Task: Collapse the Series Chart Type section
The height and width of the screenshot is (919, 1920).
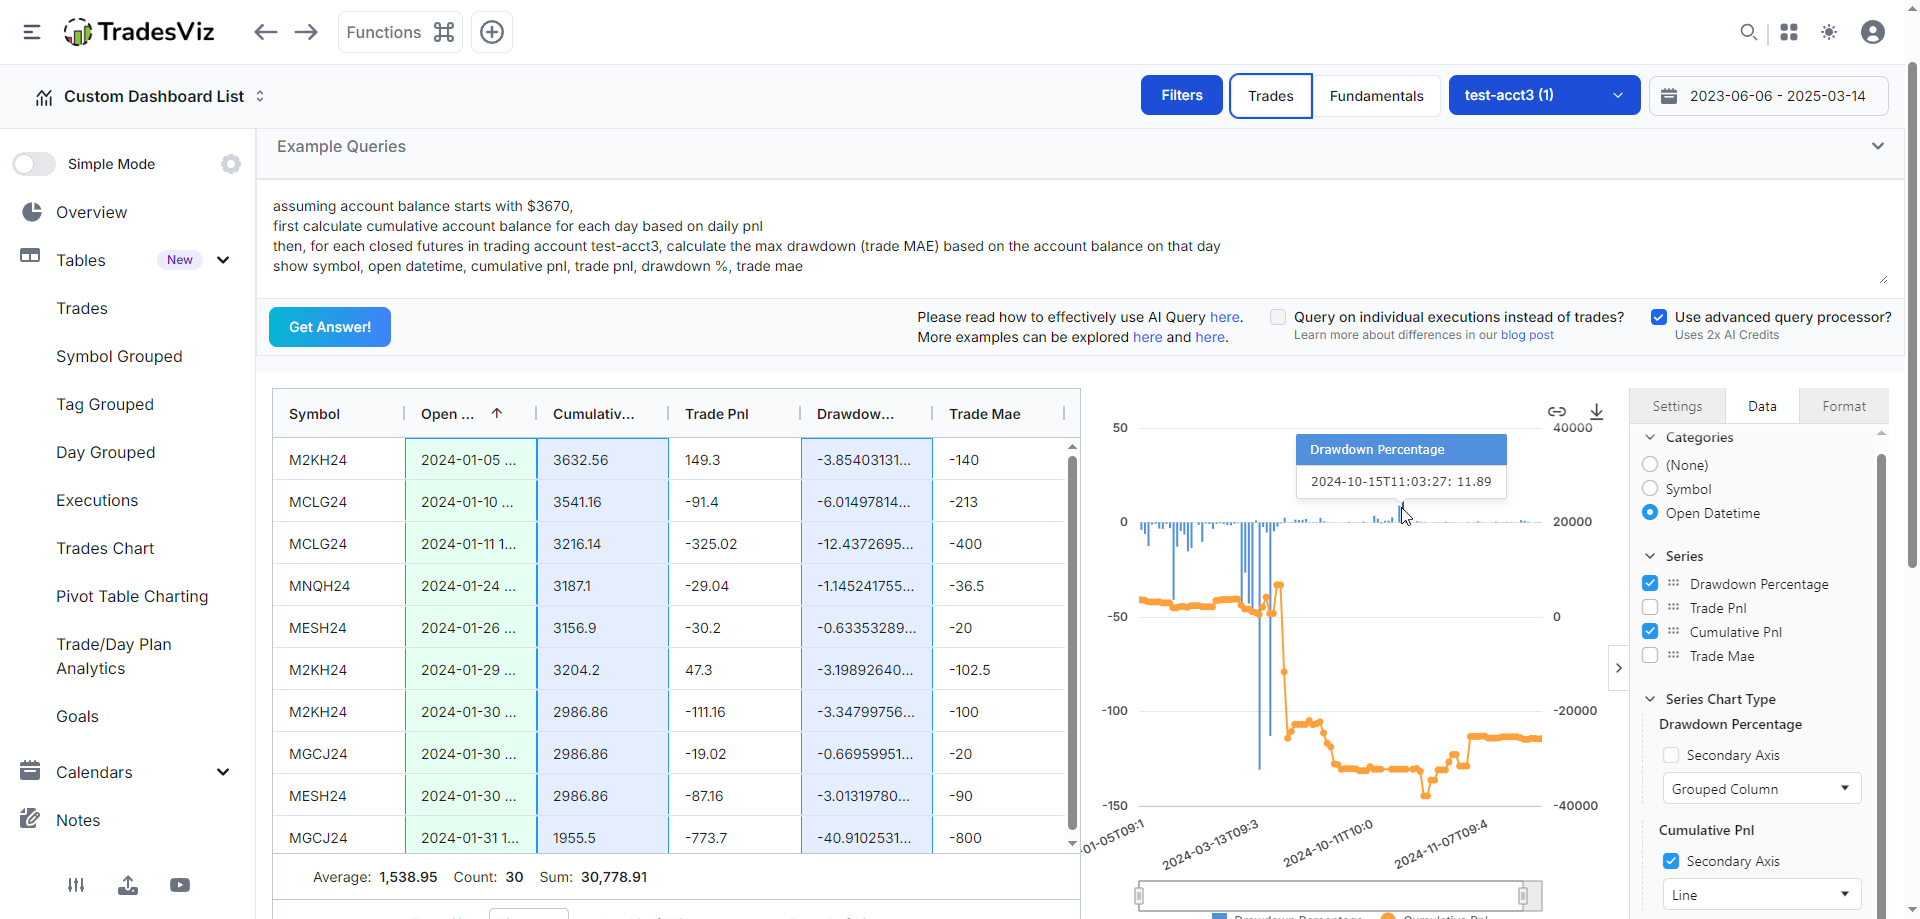Action: (x=1650, y=699)
